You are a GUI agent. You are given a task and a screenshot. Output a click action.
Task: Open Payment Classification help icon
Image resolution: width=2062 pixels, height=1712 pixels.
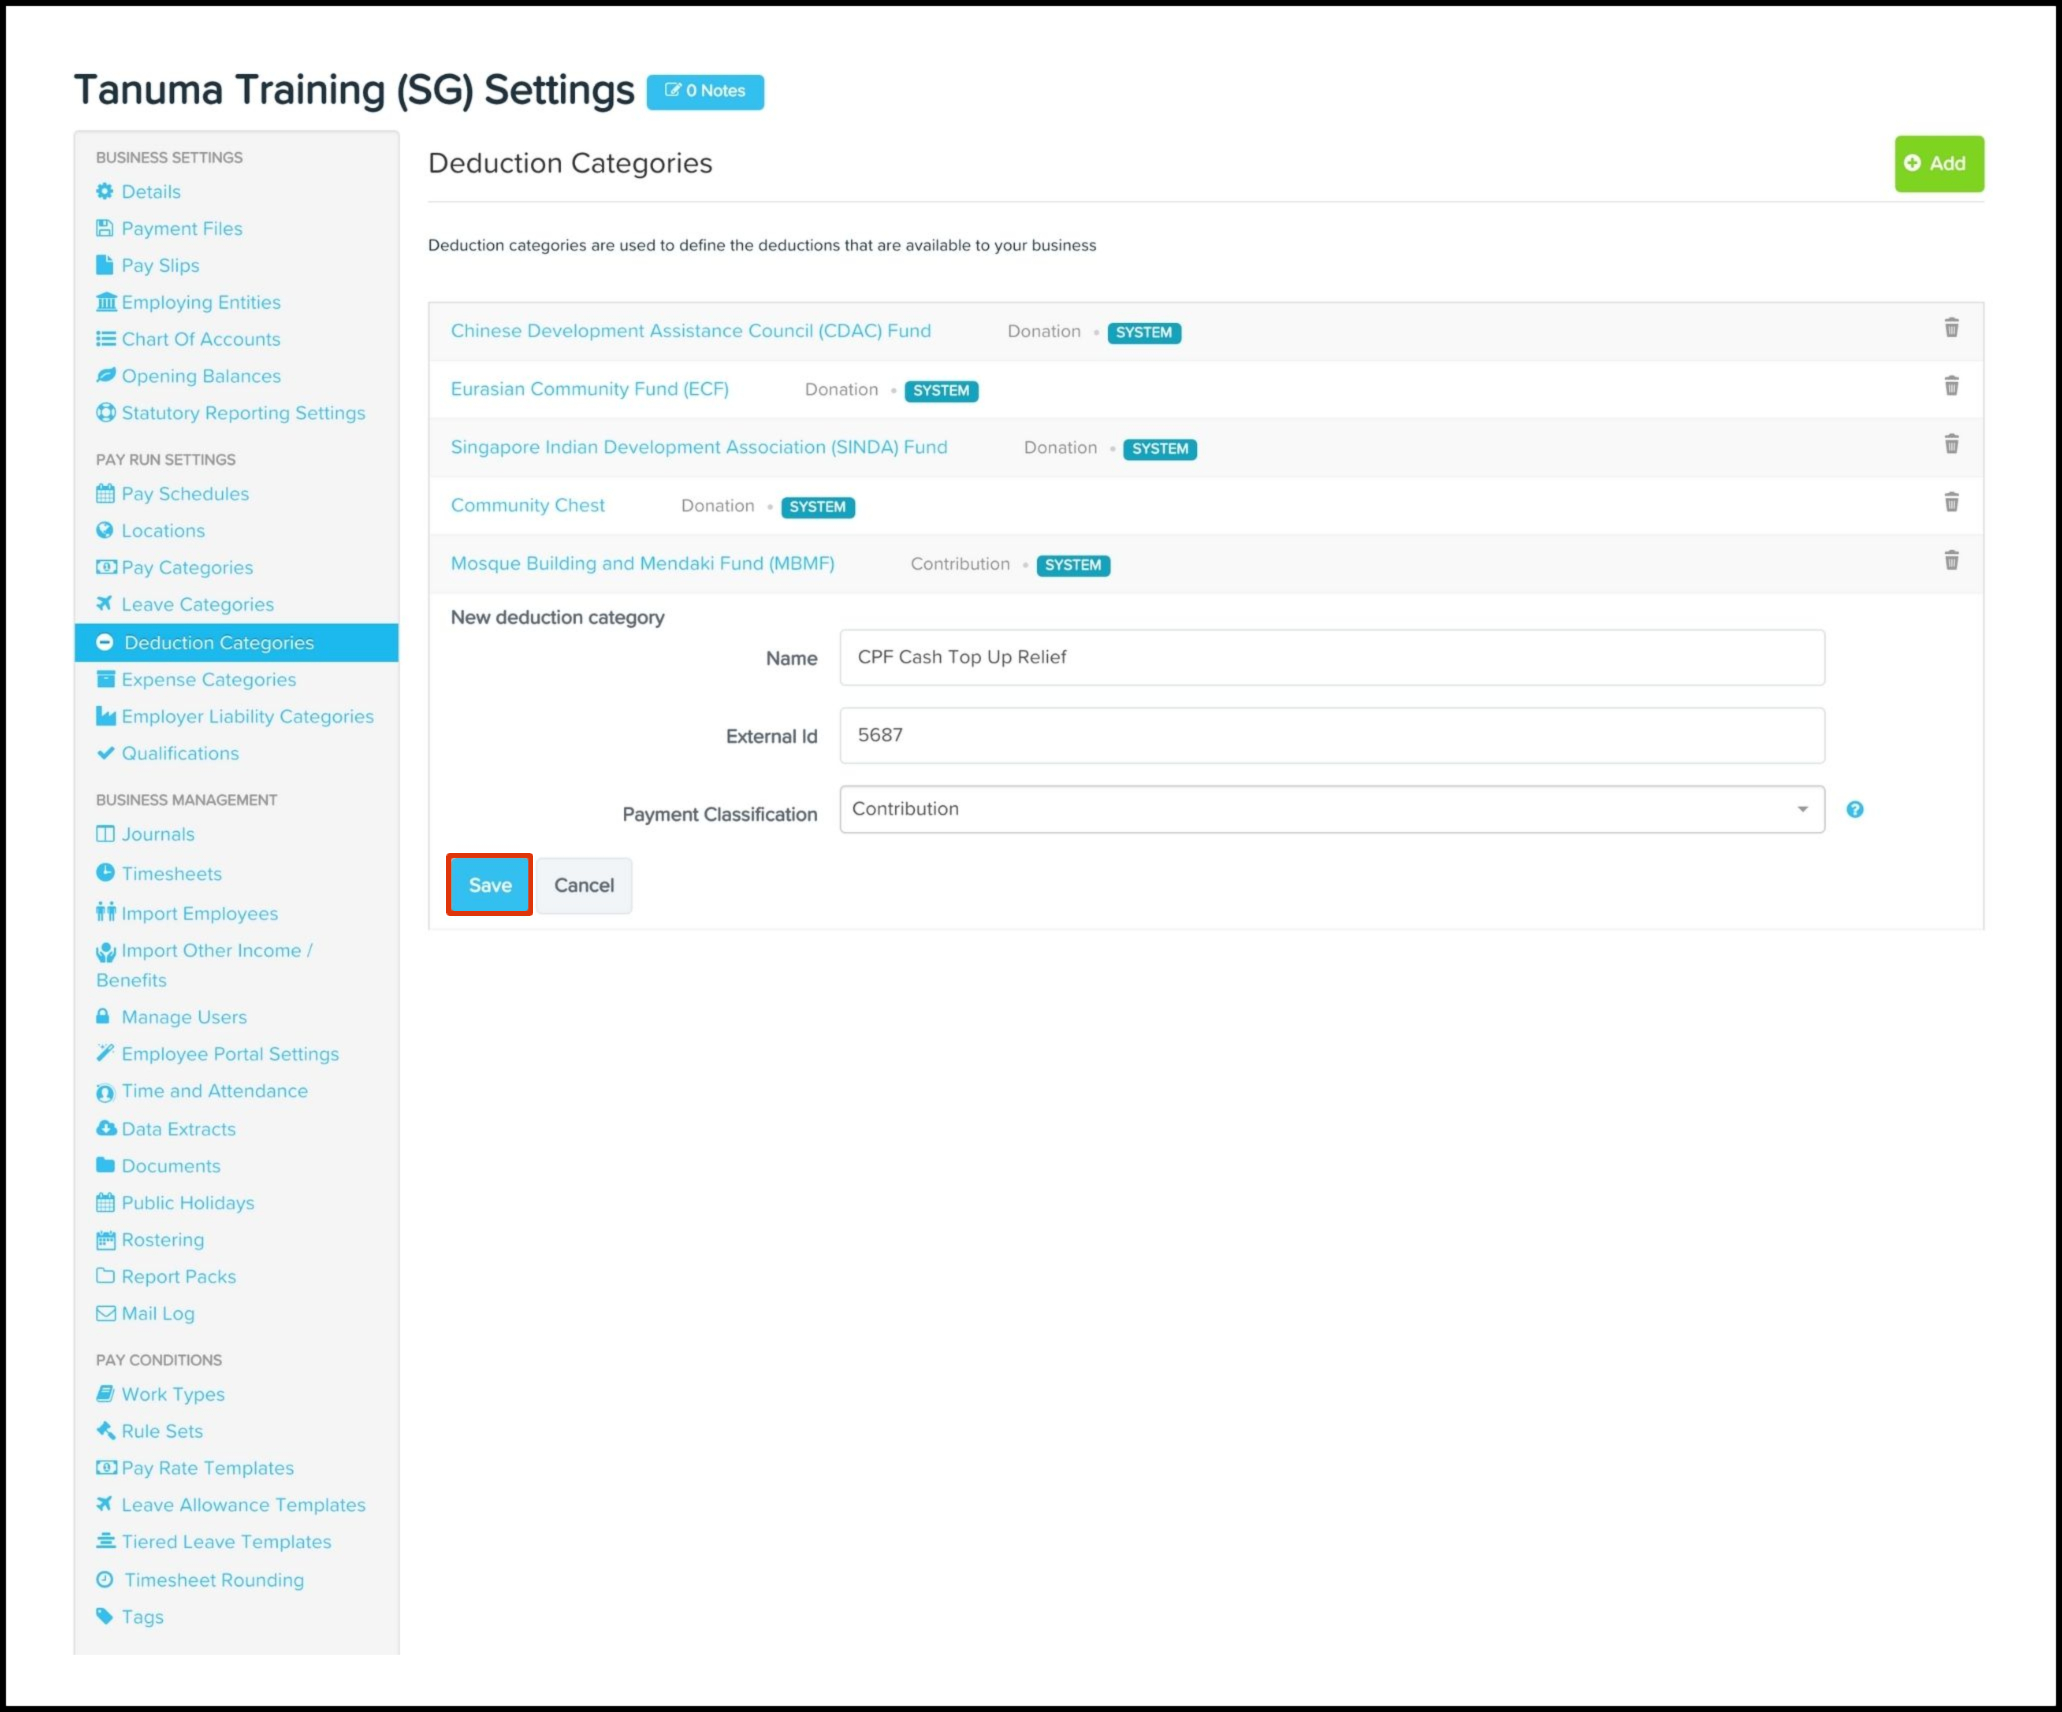pyautogui.click(x=1854, y=810)
